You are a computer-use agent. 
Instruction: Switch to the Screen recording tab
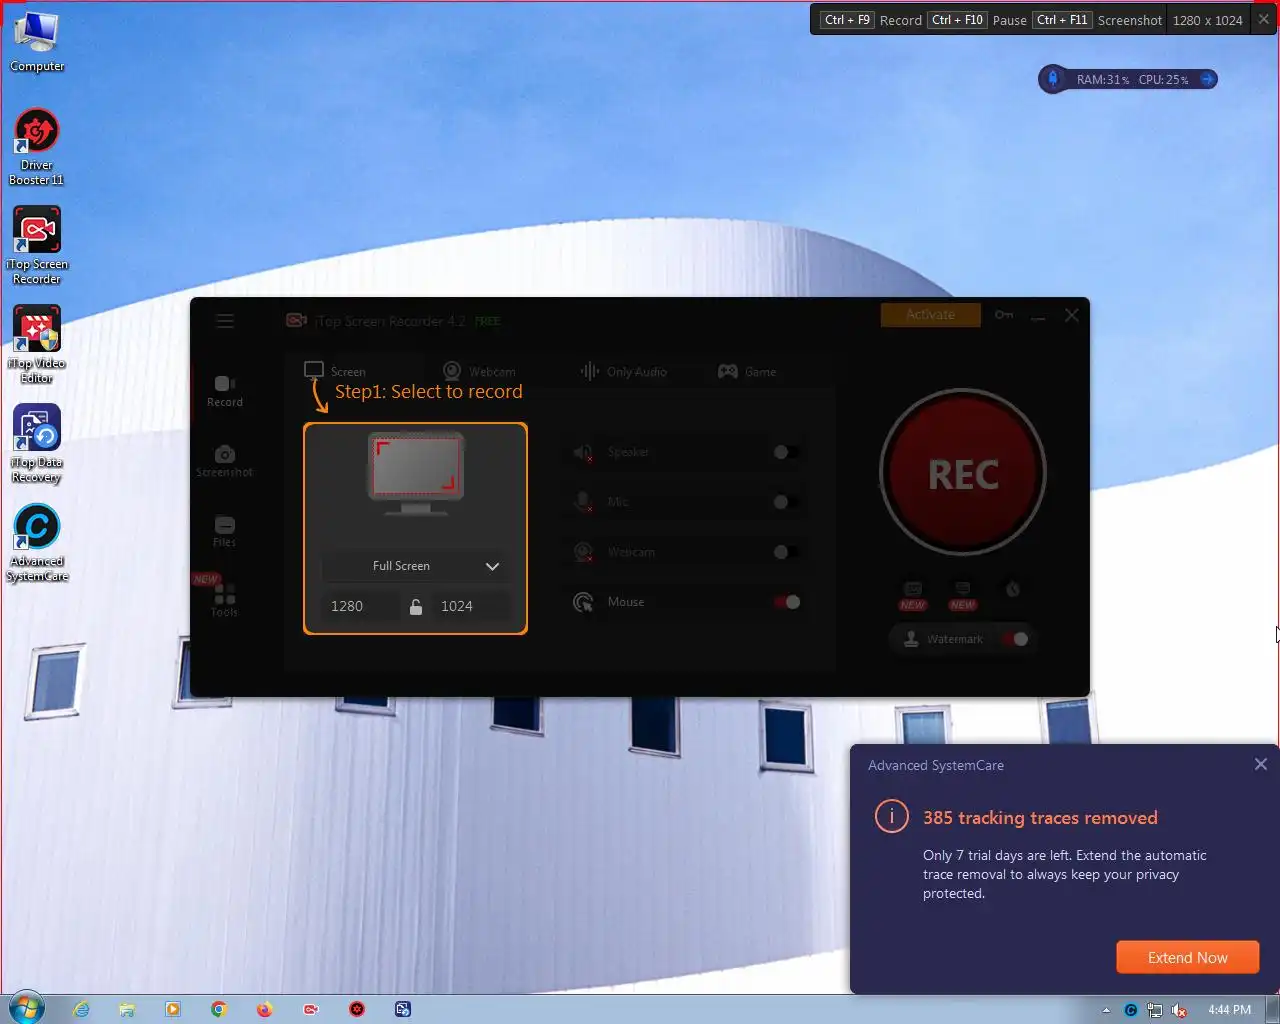point(336,371)
